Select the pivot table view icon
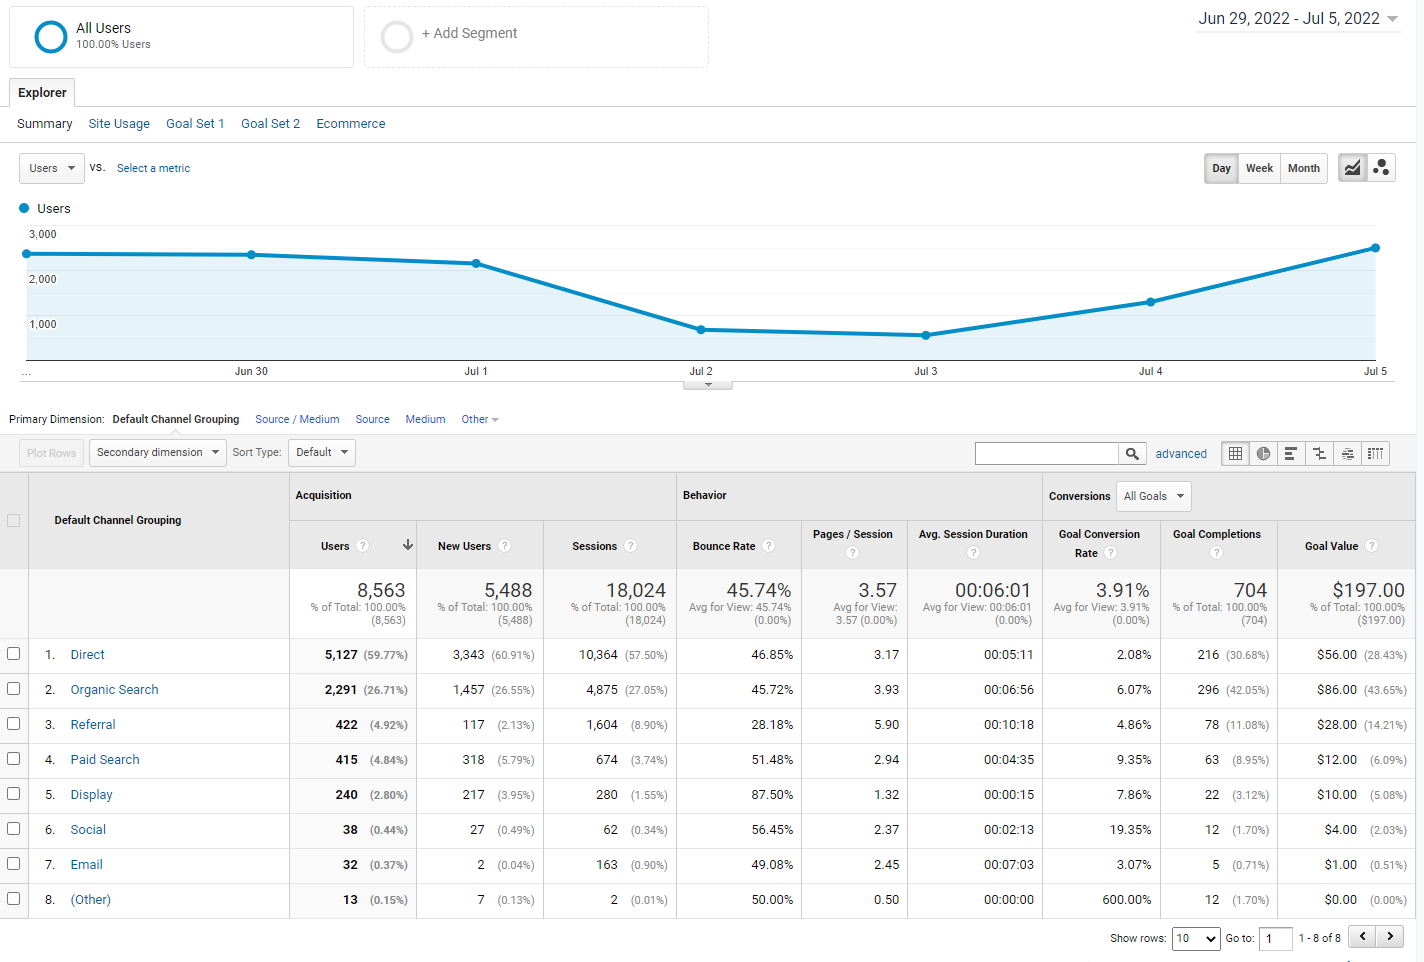This screenshot has width=1424, height=962. [1375, 454]
